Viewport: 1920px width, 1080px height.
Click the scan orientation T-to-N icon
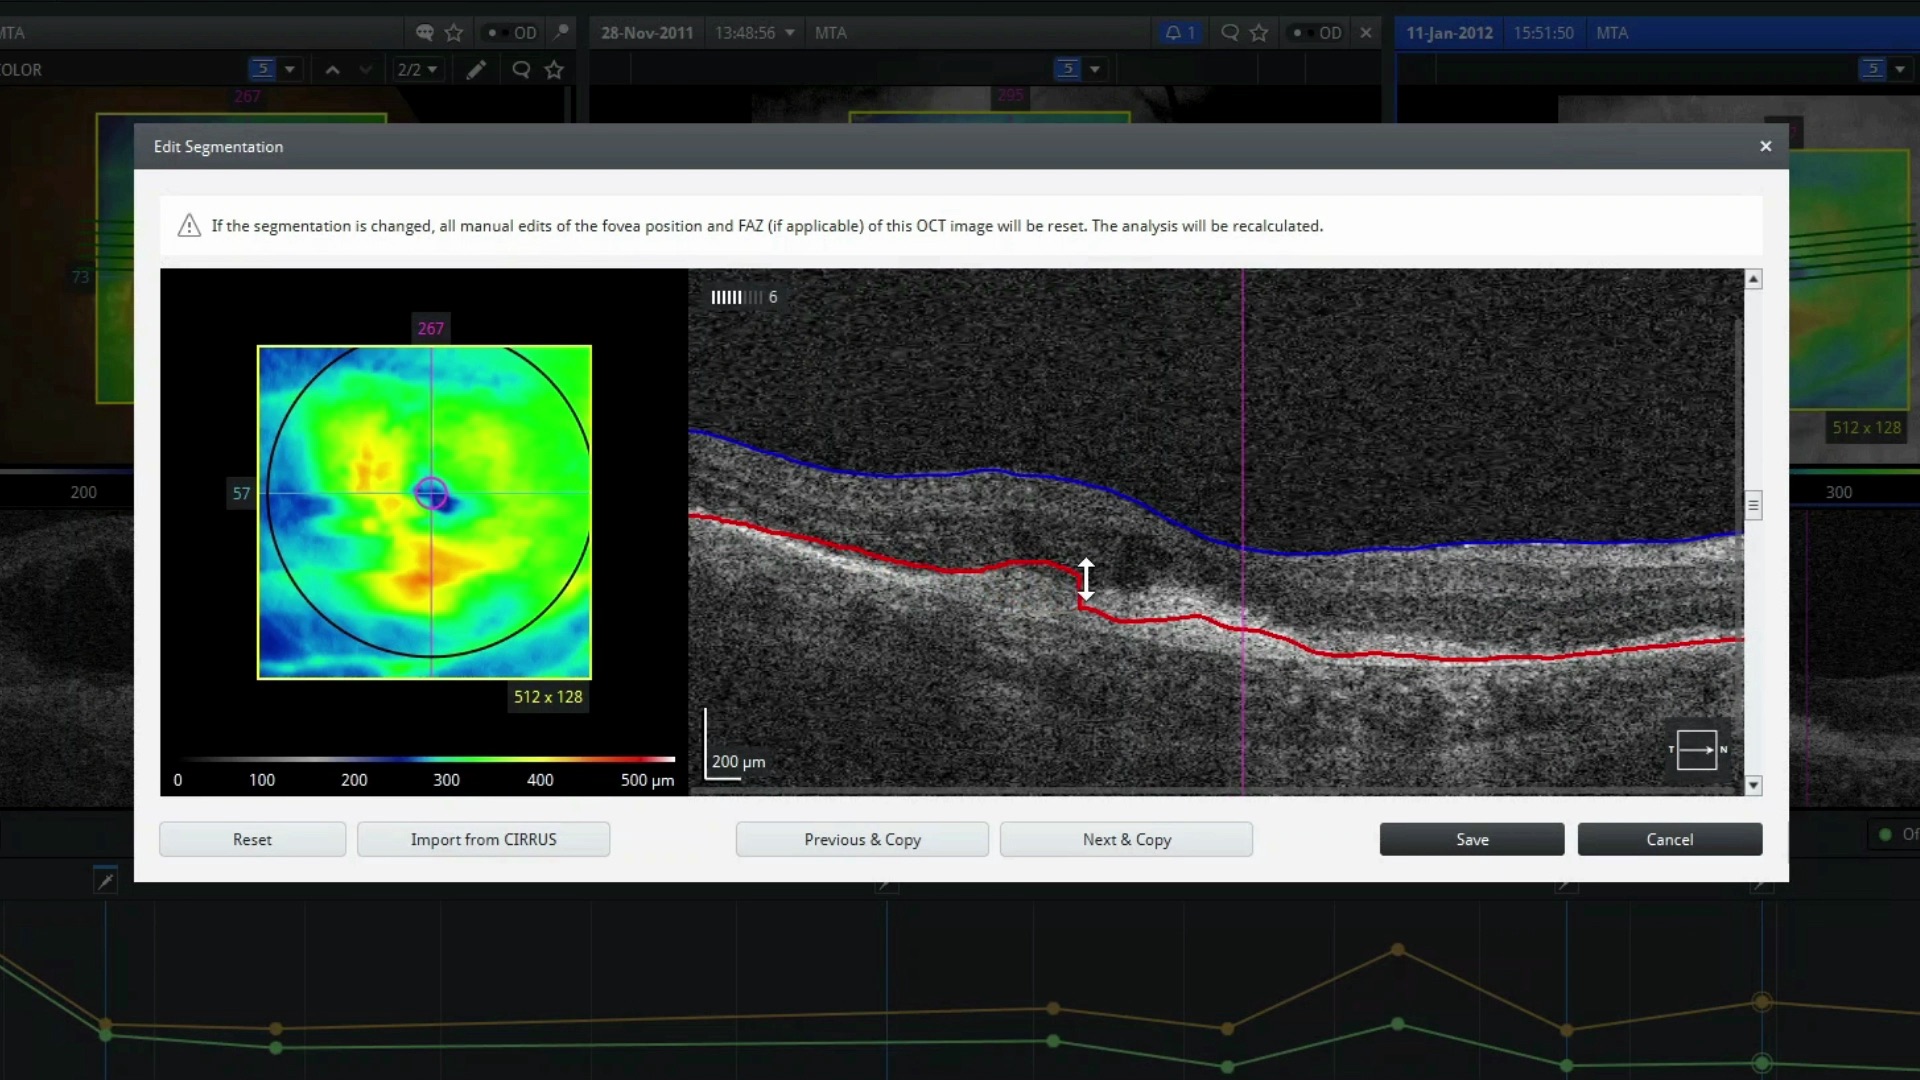1697,750
